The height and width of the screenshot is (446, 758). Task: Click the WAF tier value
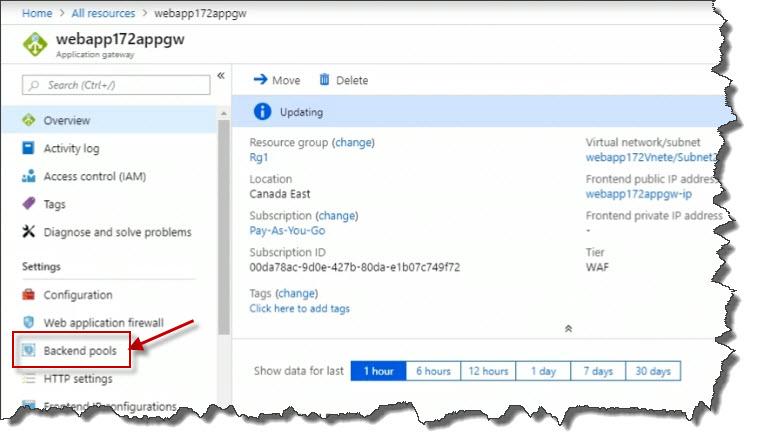pyautogui.click(x=597, y=267)
